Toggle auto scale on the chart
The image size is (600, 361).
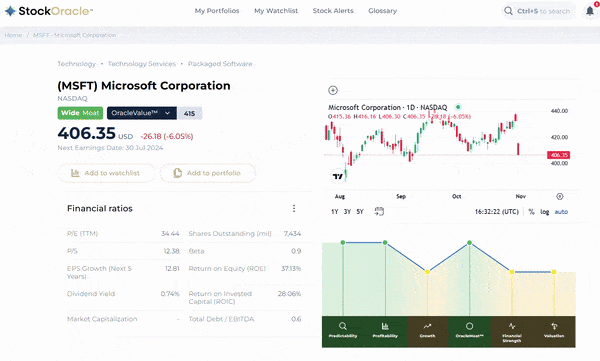(x=561, y=212)
